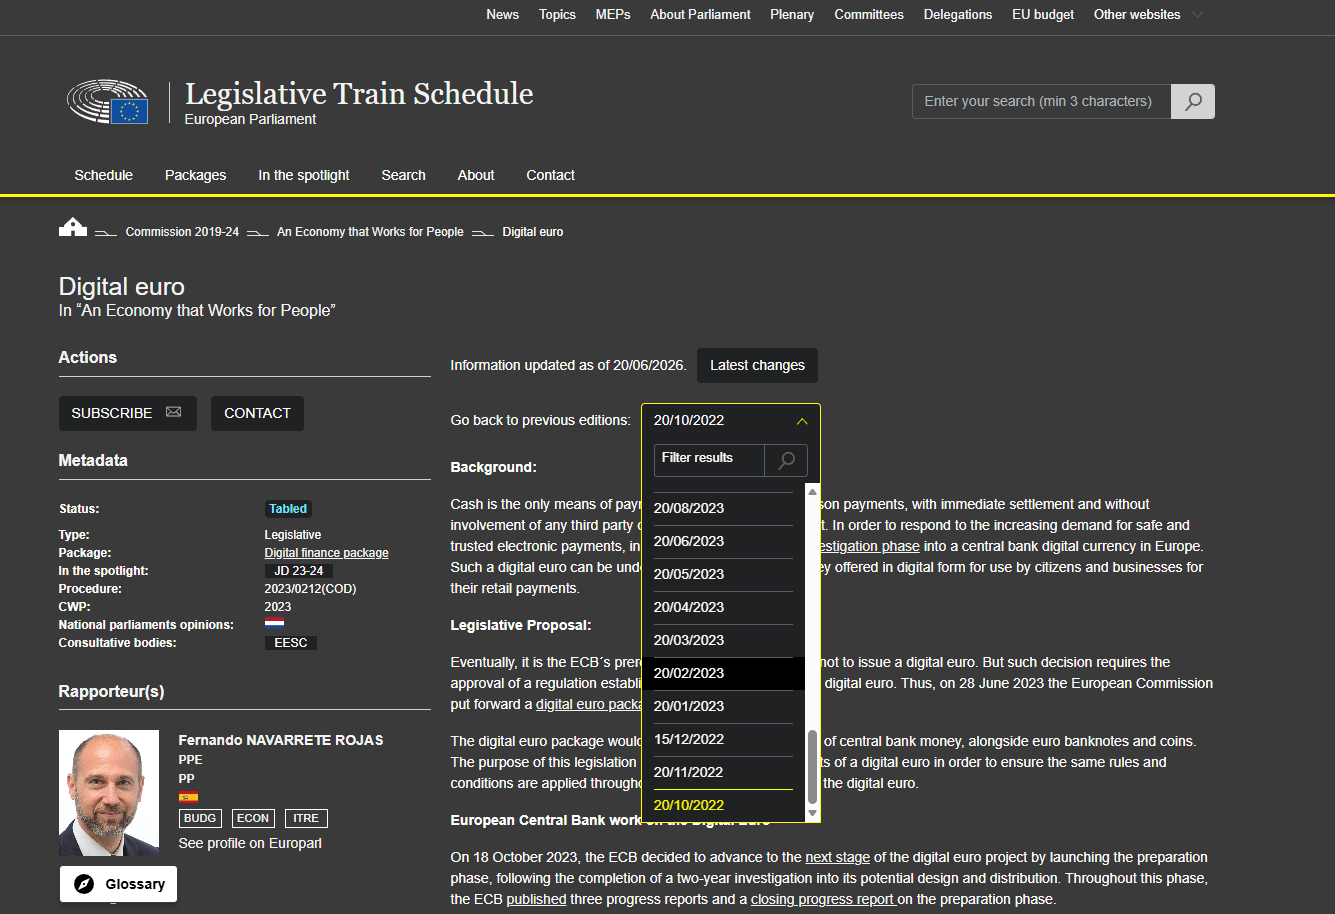Image resolution: width=1335 pixels, height=914 pixels.
Task: Open the Delegations top menu
Action: tap(958, 15)
